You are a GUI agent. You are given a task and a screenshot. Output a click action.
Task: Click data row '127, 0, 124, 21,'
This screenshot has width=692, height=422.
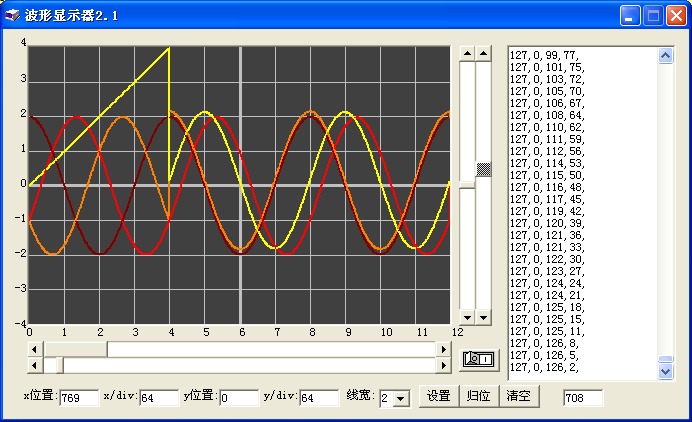pyautogui.click(x=547, y=295)
